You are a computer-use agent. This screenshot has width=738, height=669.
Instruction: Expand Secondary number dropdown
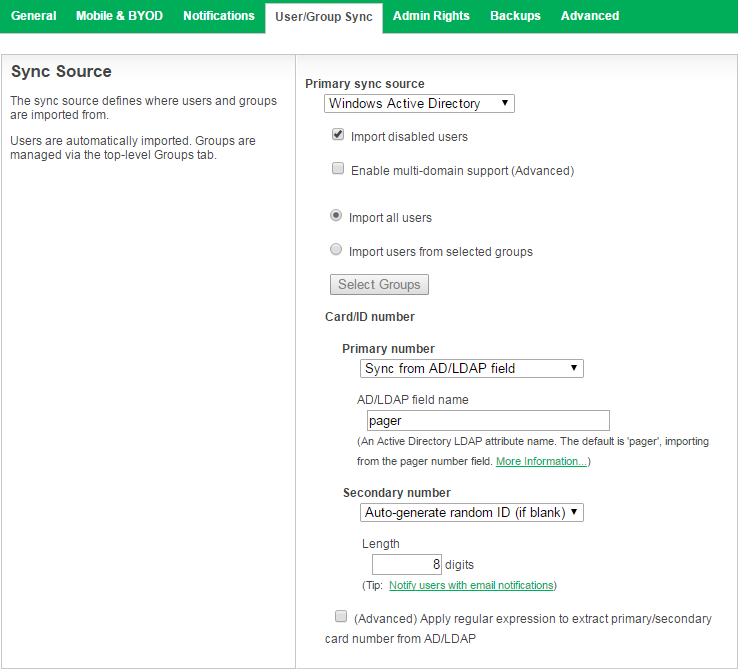tap(472, 512)
